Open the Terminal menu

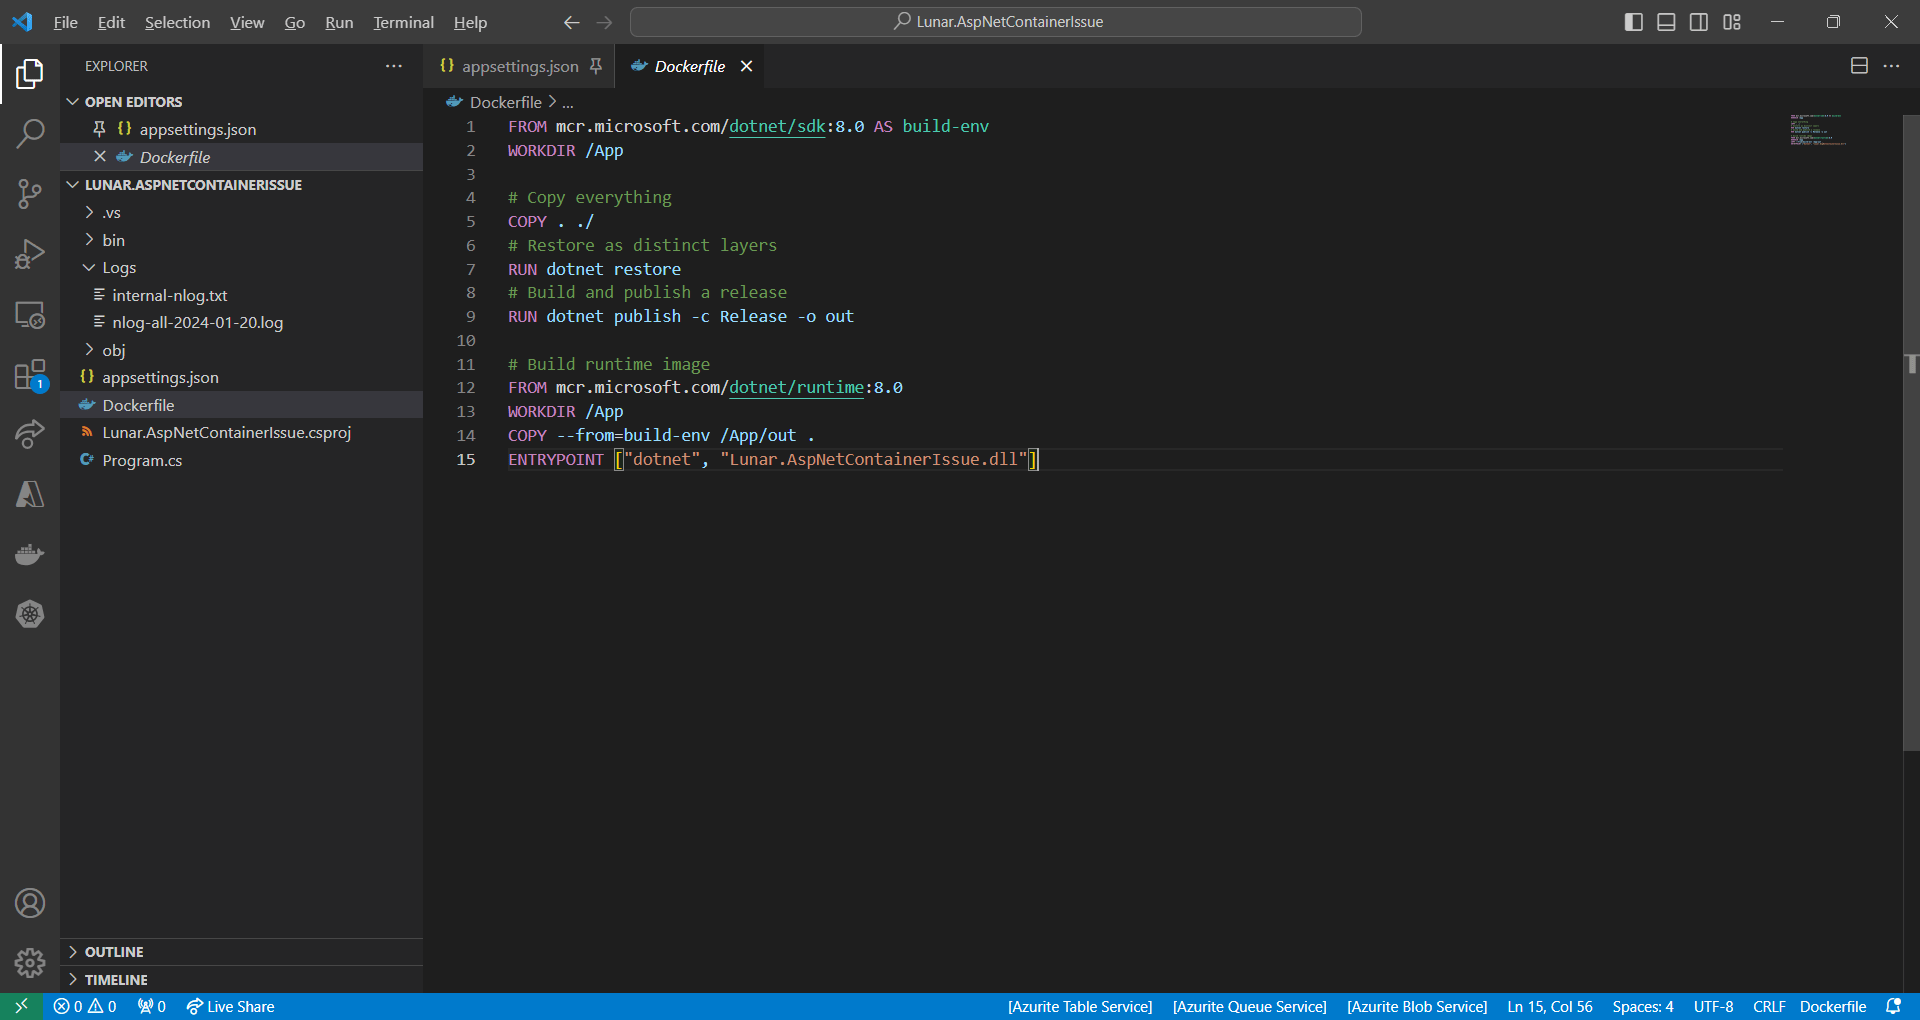click(x=403, y=22)
